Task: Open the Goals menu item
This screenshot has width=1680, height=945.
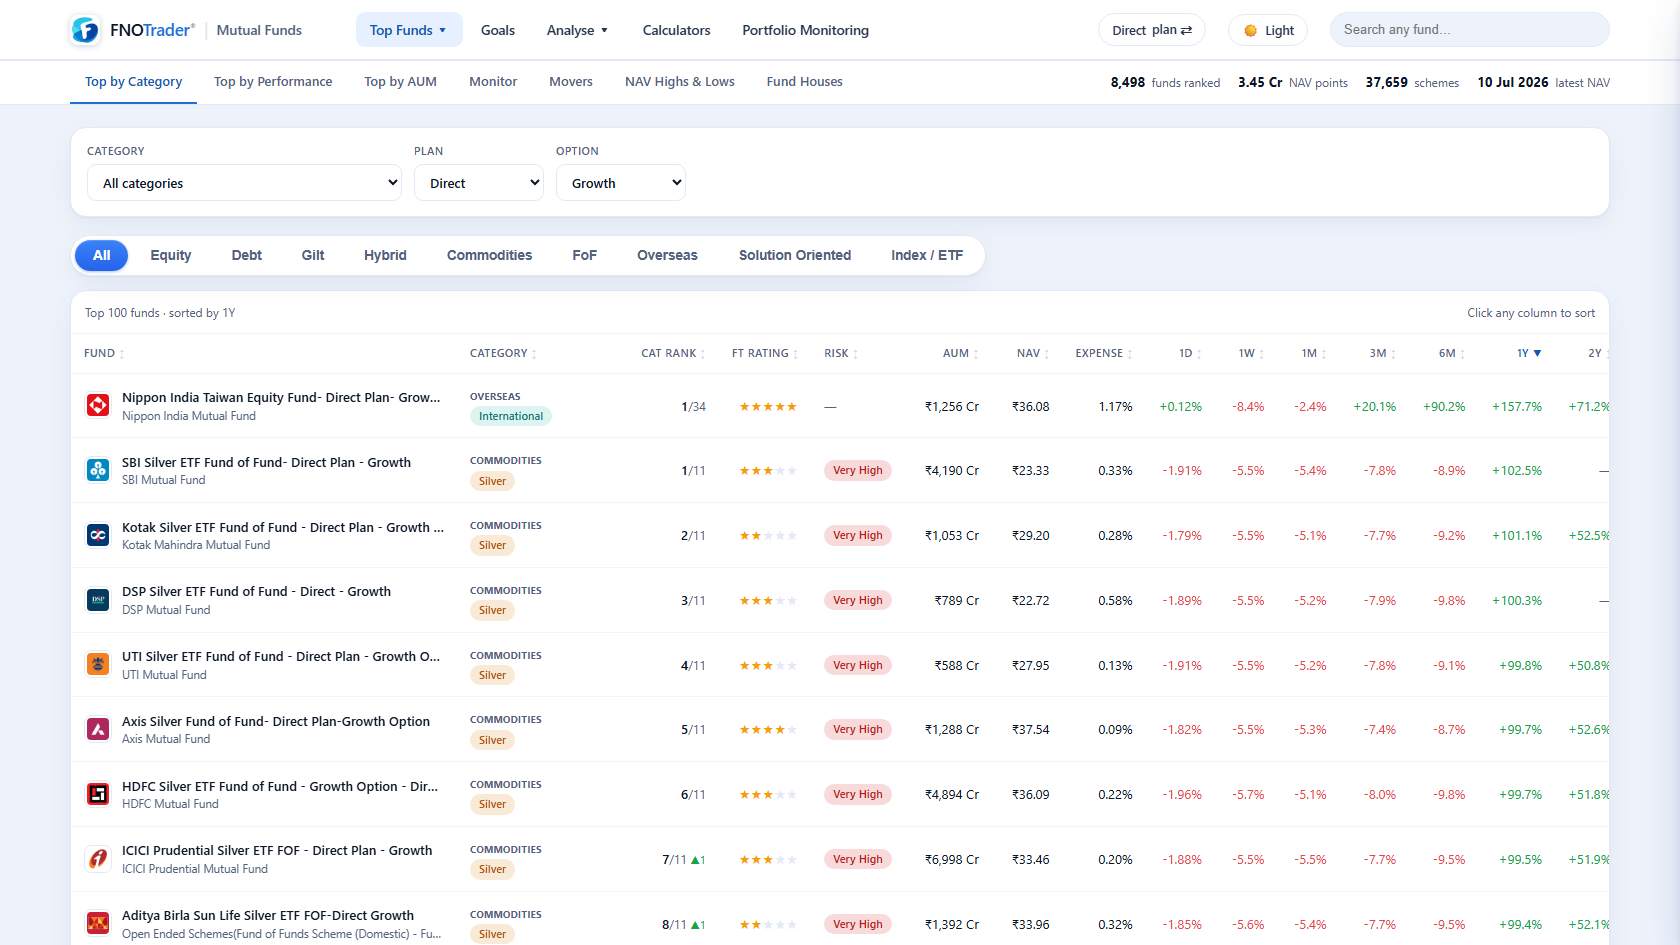Action: pos(498,30)
